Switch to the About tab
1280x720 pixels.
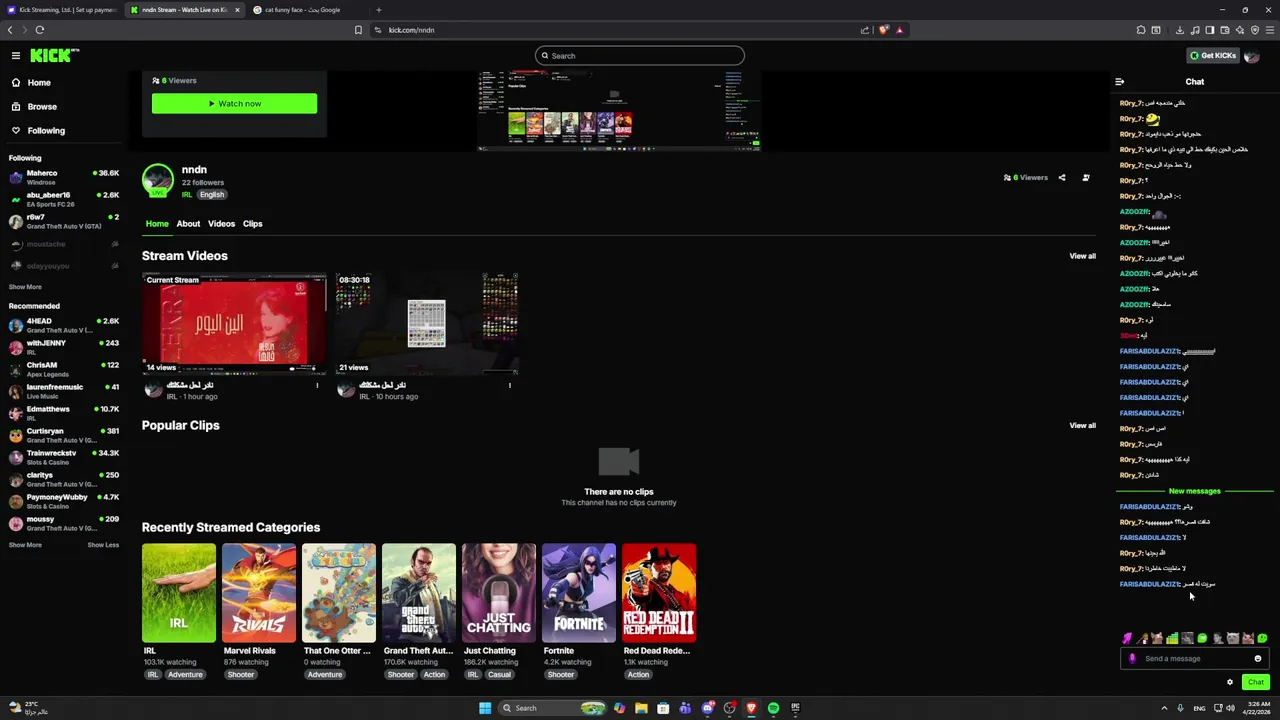188,224
